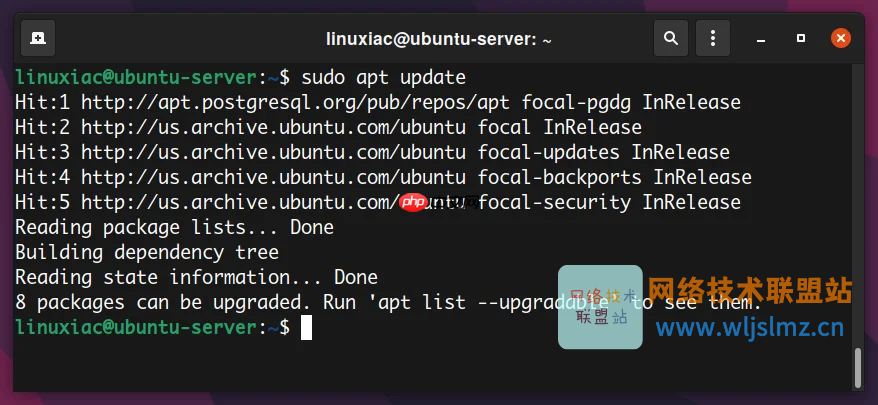Click the terminal cursor at last prompt
Screen dimensions: 878x405
pyautogui.click(x=306, y=328)
